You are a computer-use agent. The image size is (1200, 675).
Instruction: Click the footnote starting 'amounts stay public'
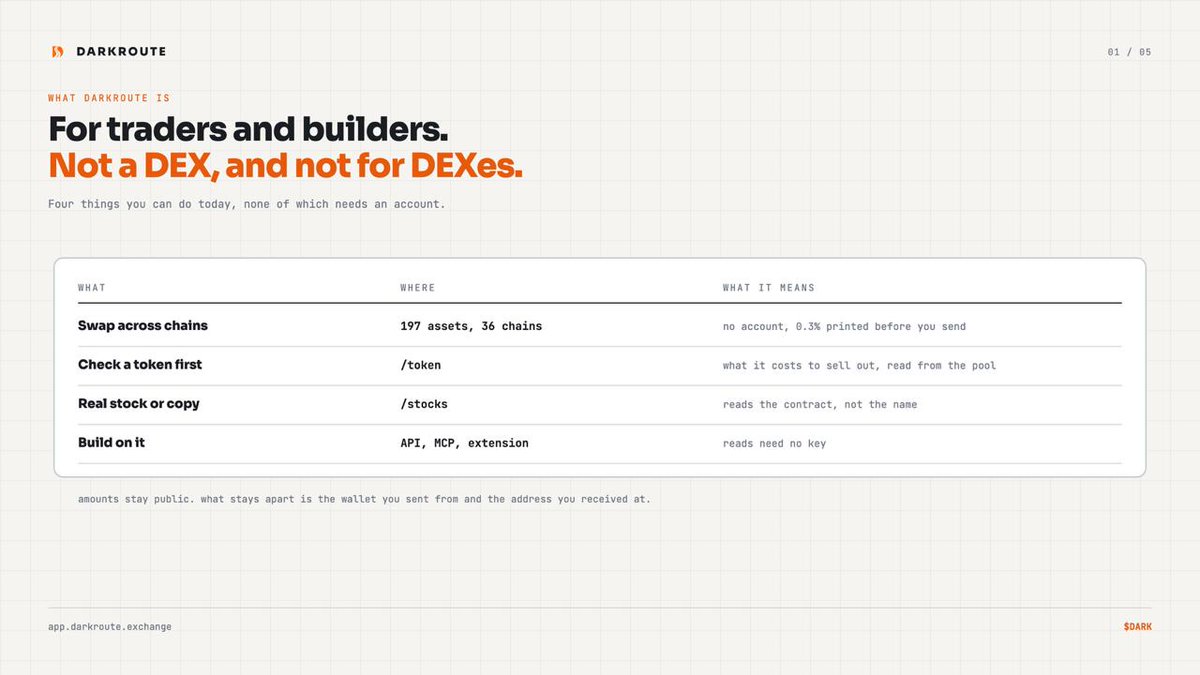tap(364, 498)
